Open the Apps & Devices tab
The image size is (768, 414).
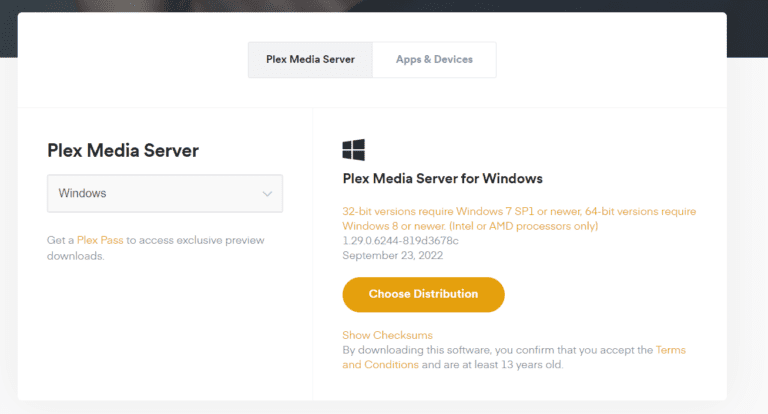(434, 60)
